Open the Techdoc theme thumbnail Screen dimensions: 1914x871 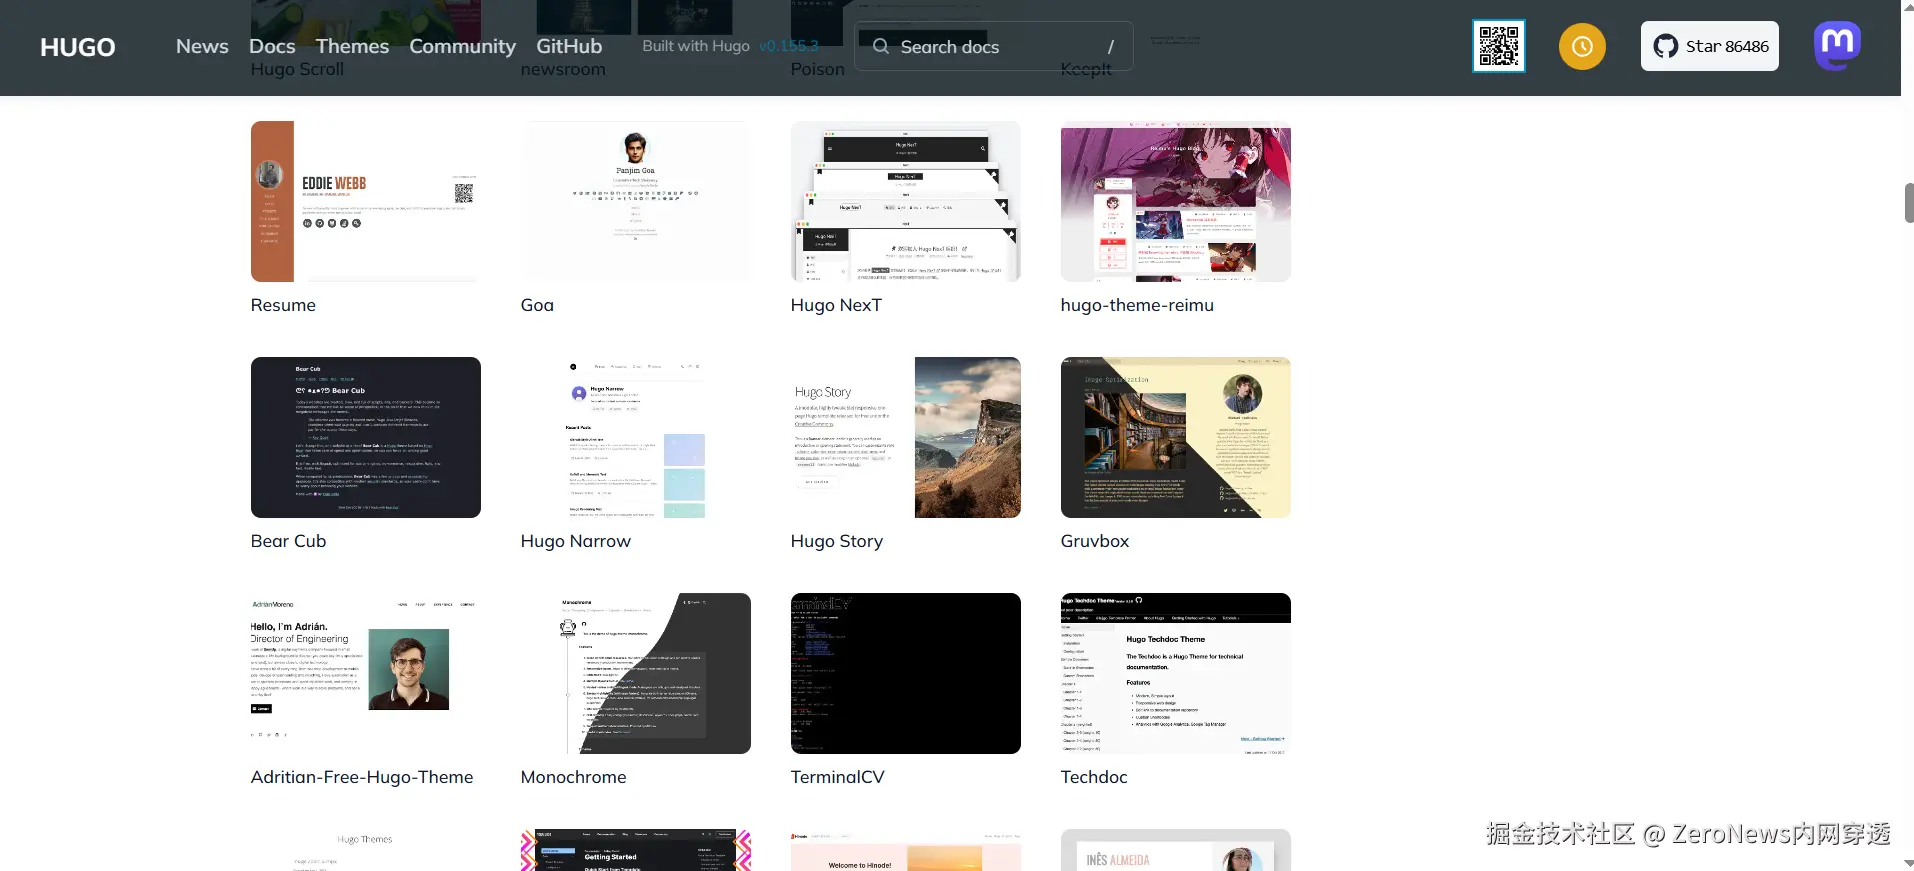click(x=1176, y=674)
